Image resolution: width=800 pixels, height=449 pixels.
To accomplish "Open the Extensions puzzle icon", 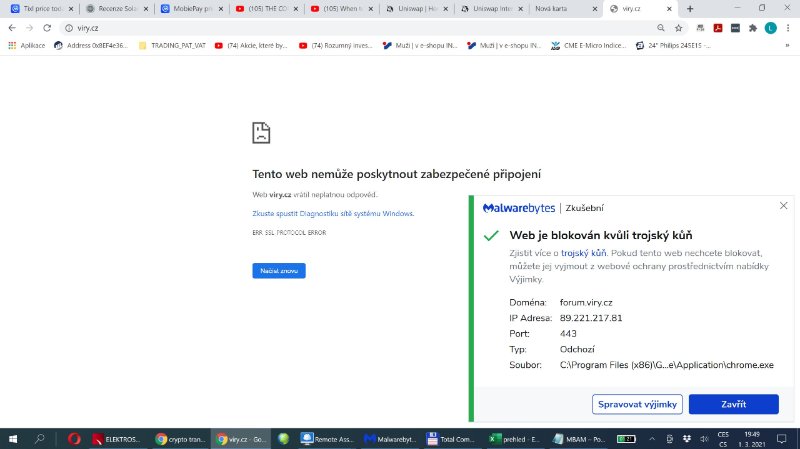I will [x=753, y=28].
